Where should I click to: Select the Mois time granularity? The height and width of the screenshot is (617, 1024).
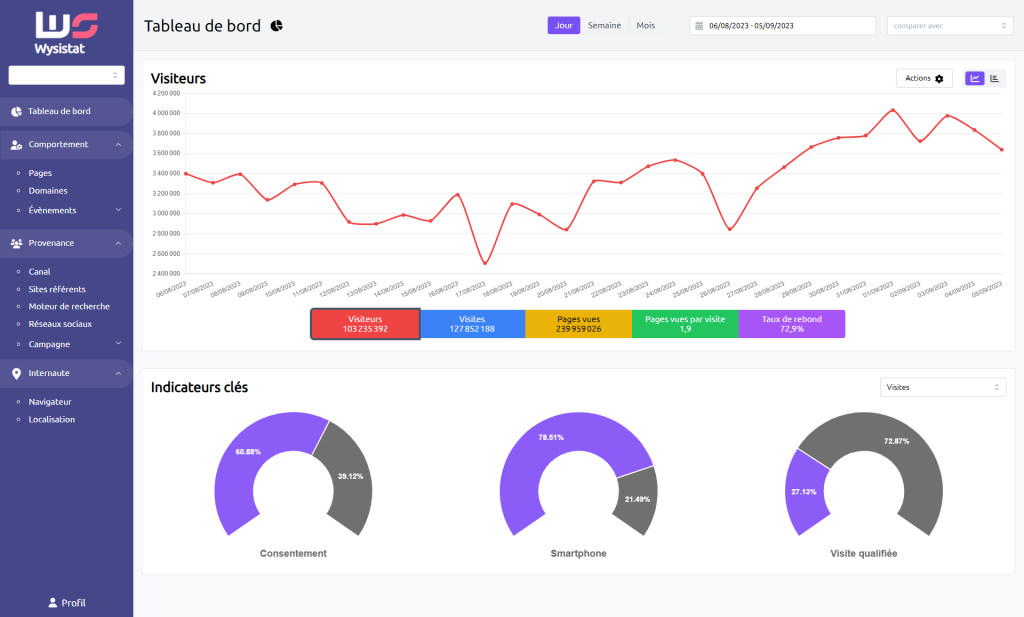pyautogui.click(x=646, y=26)
